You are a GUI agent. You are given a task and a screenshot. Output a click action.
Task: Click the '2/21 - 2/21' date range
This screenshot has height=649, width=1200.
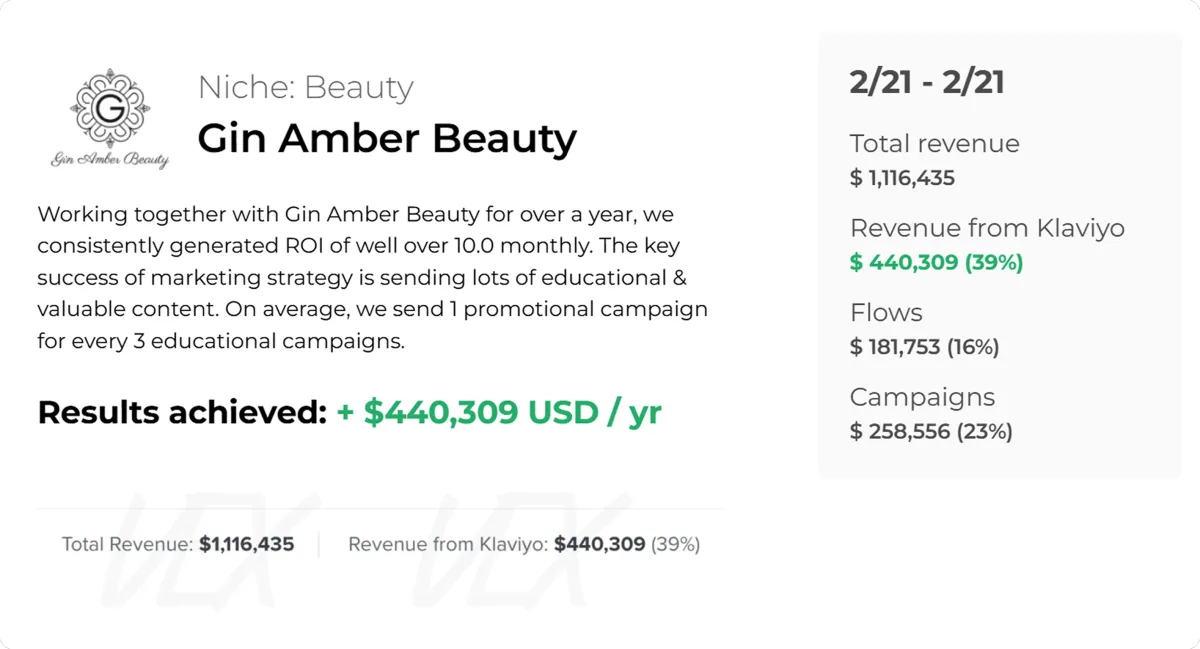pos(927,82)
